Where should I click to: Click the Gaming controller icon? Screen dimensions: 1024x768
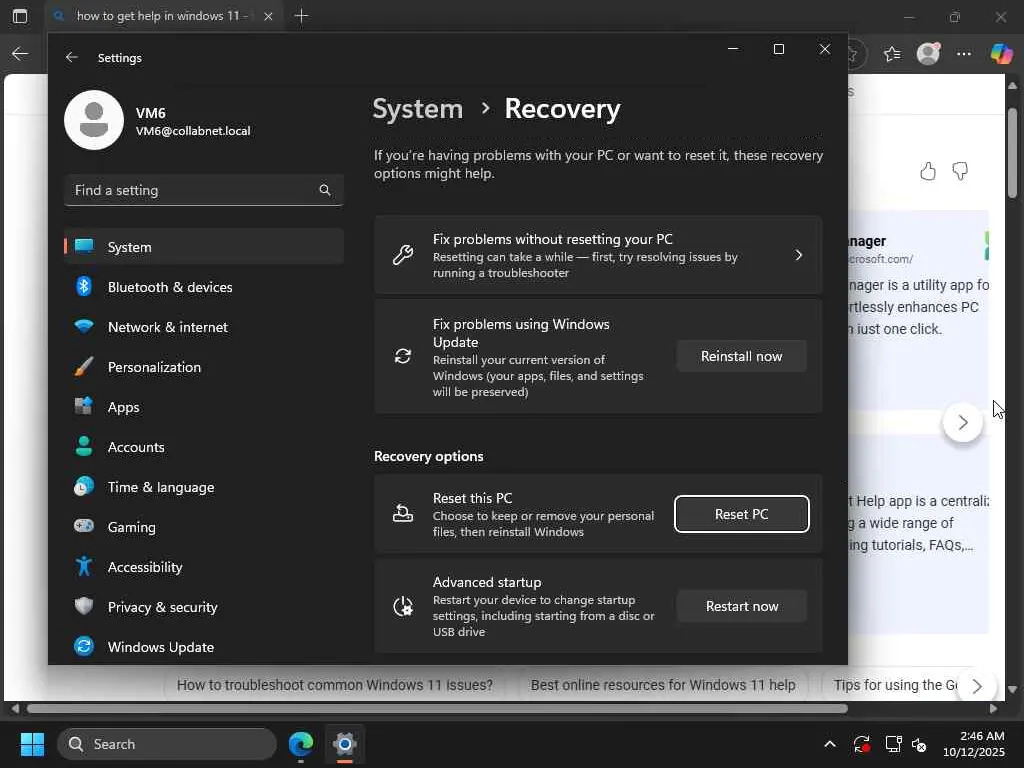(x=84, y=526)
